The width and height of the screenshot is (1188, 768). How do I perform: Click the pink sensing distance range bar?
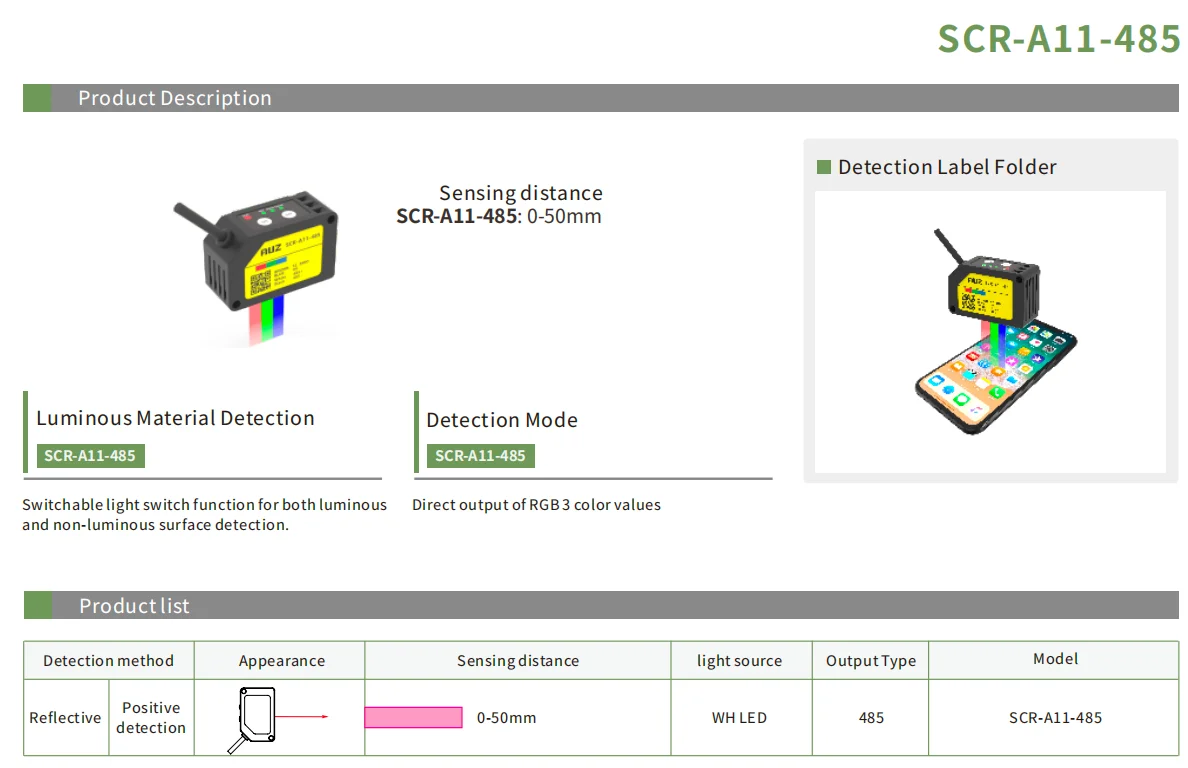(x=414, y=717)
